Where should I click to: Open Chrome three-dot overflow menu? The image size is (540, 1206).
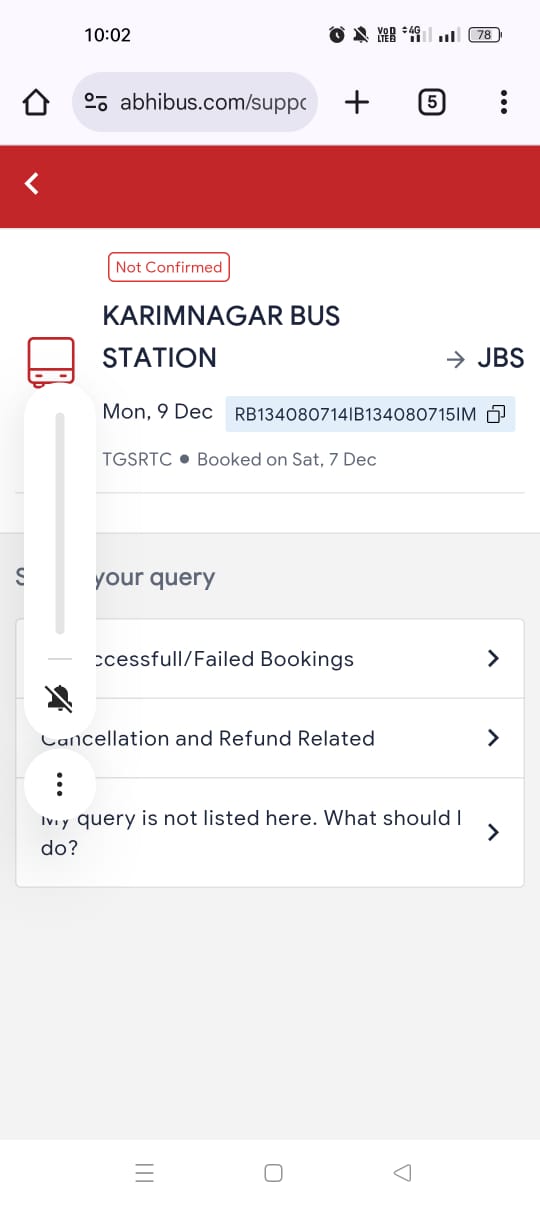coord(503,102)
